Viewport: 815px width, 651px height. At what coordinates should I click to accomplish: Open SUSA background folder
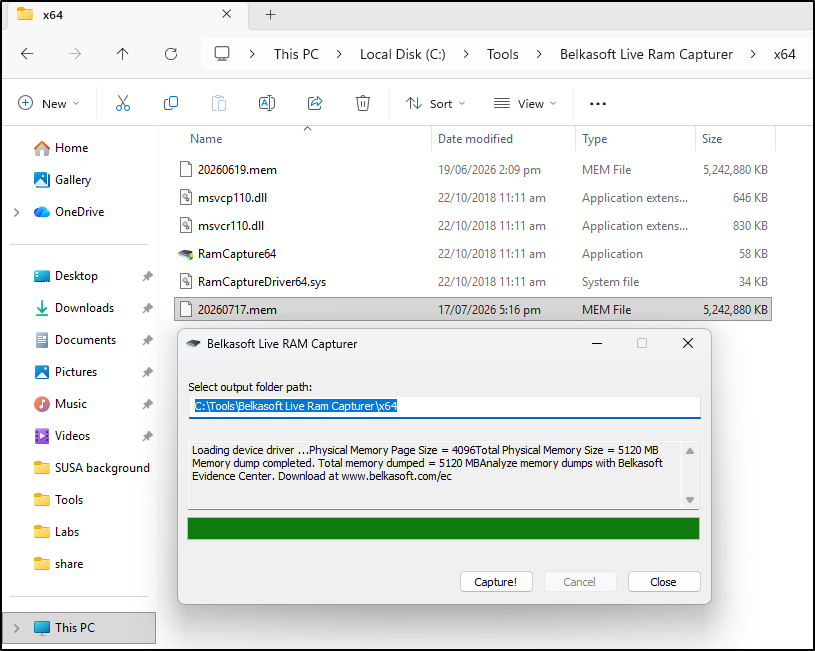point(91,468)
